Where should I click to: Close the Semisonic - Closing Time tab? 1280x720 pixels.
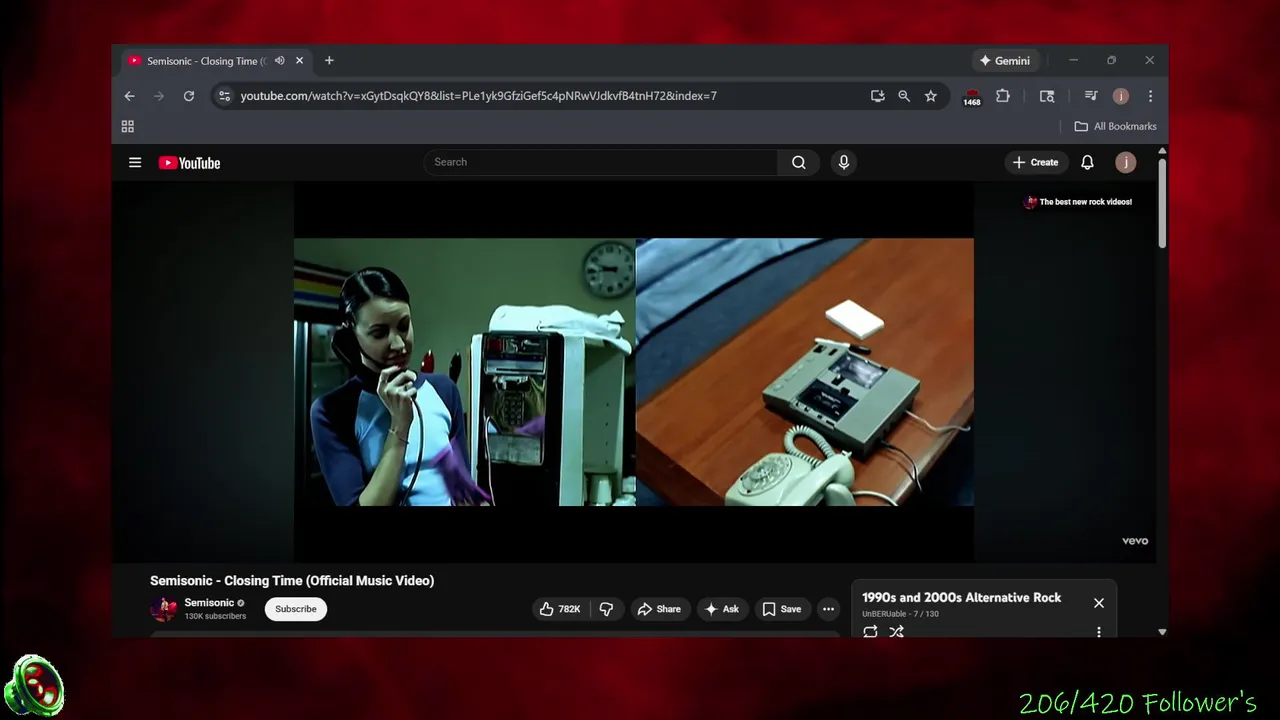299,61
